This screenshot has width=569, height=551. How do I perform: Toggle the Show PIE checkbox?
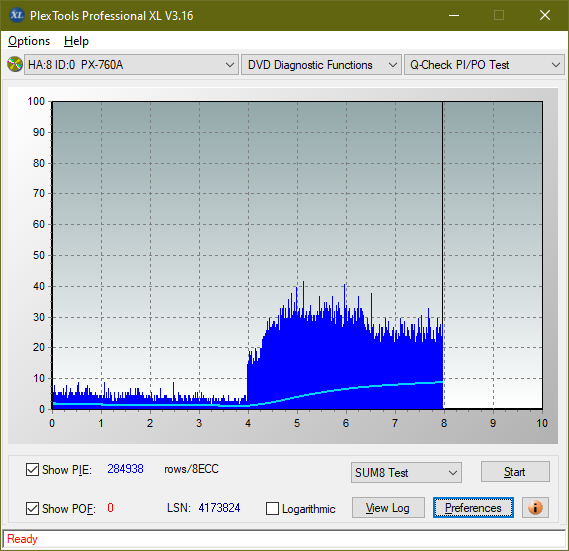click(32, 469)
